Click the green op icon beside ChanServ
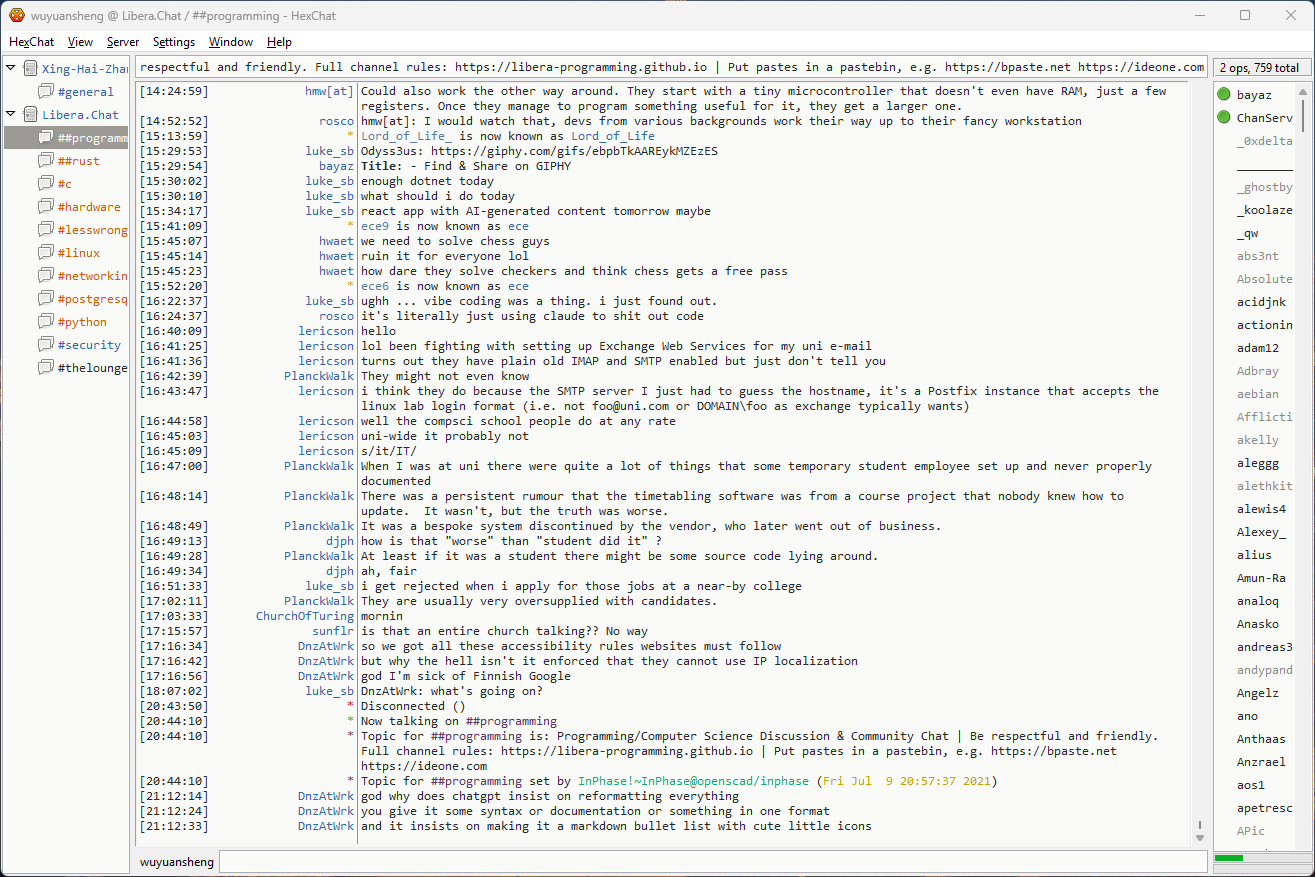 [1224, 118]
